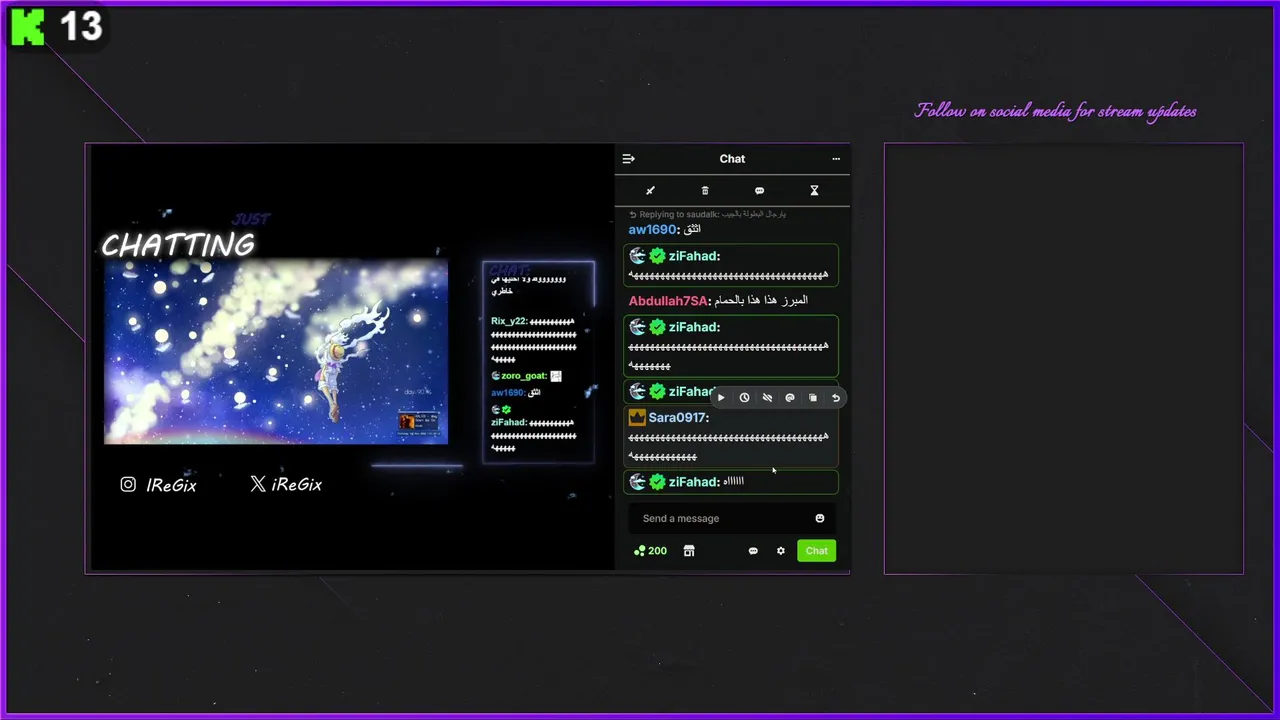The width and height of the screenshot is (1280, 720).
Task: Click the copy message icon in the hover bar
Action: (813, 398)
